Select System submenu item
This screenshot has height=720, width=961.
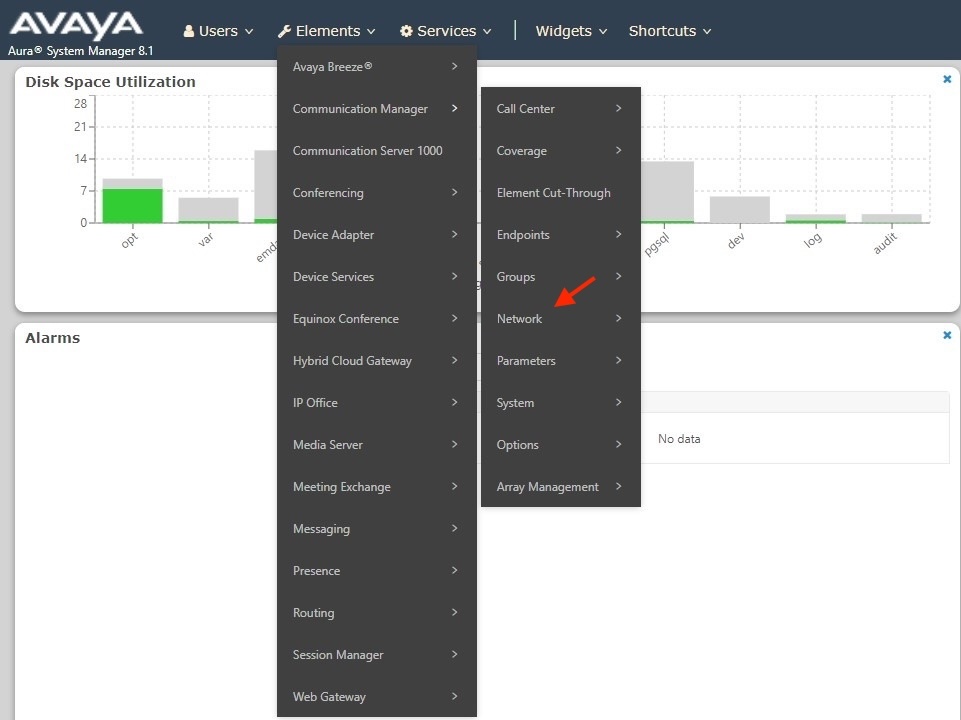(560, 403)
